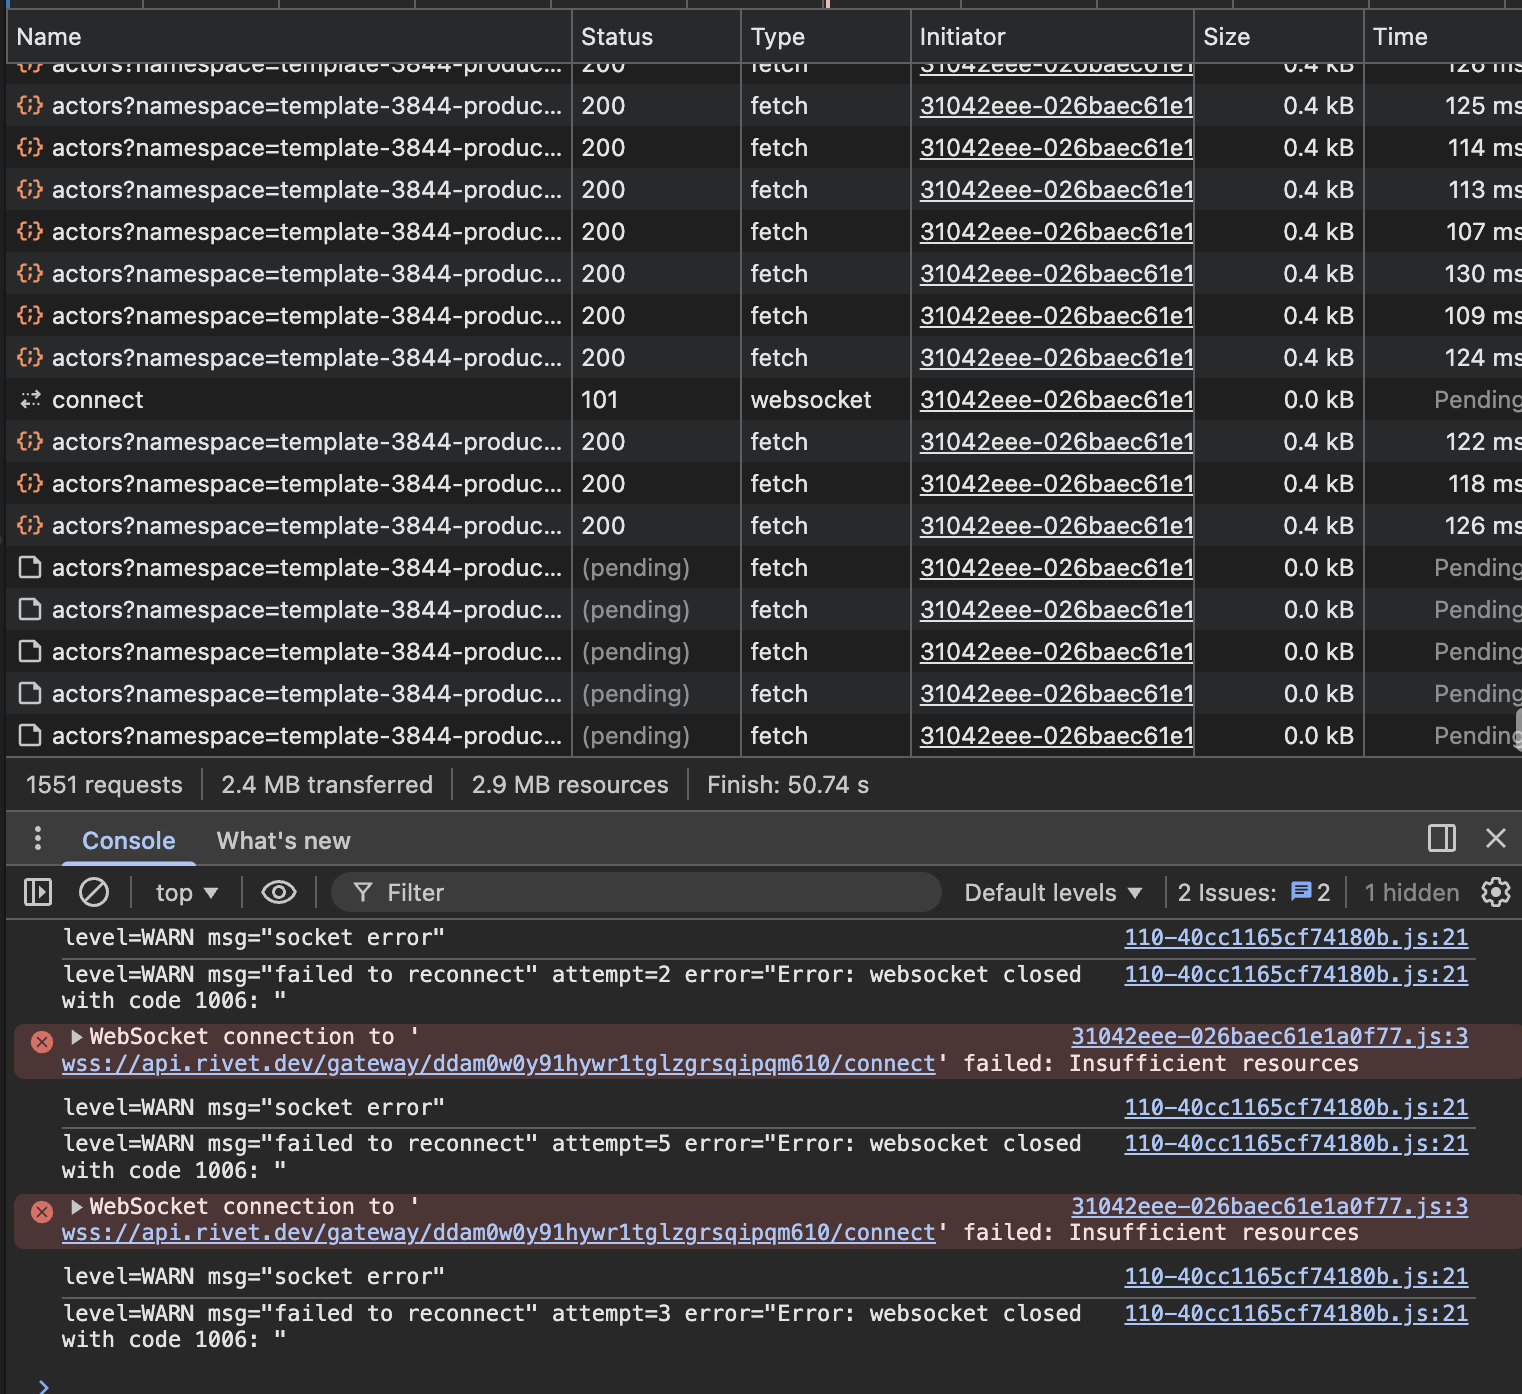Expand the first WebSocket connection error

tap(77, 1037)
